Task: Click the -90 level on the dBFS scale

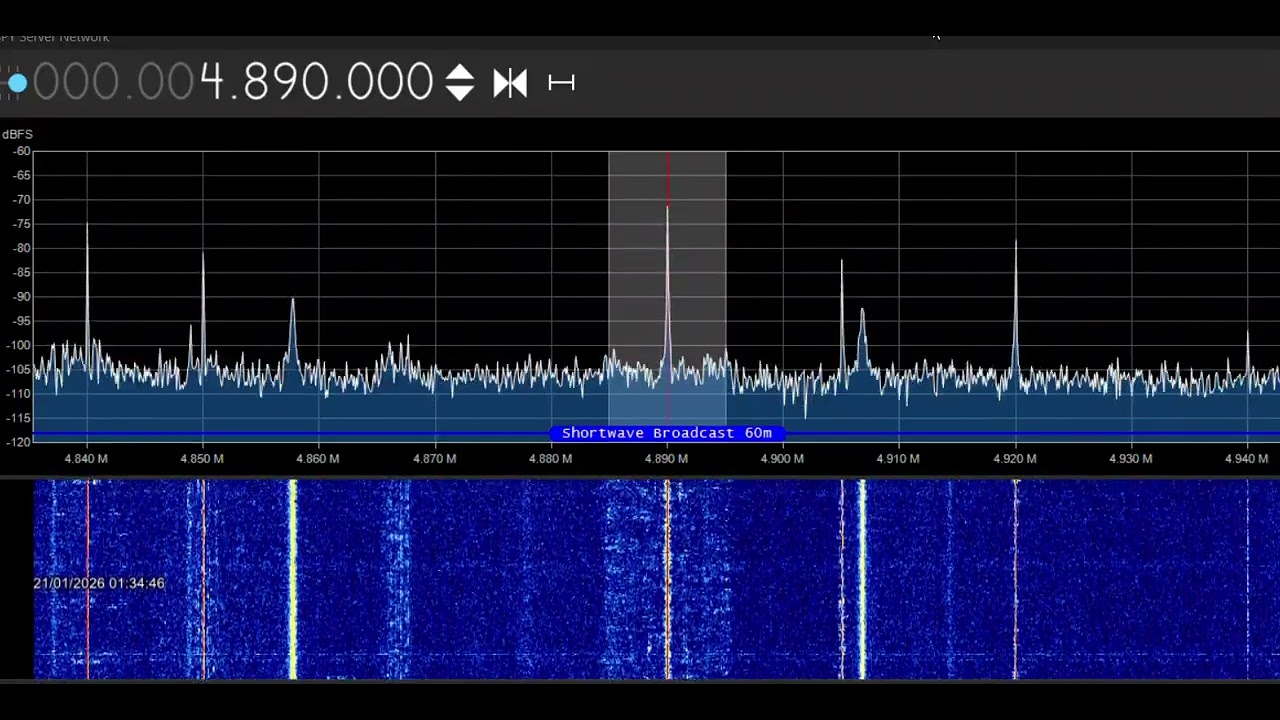Action: point(21,297)
